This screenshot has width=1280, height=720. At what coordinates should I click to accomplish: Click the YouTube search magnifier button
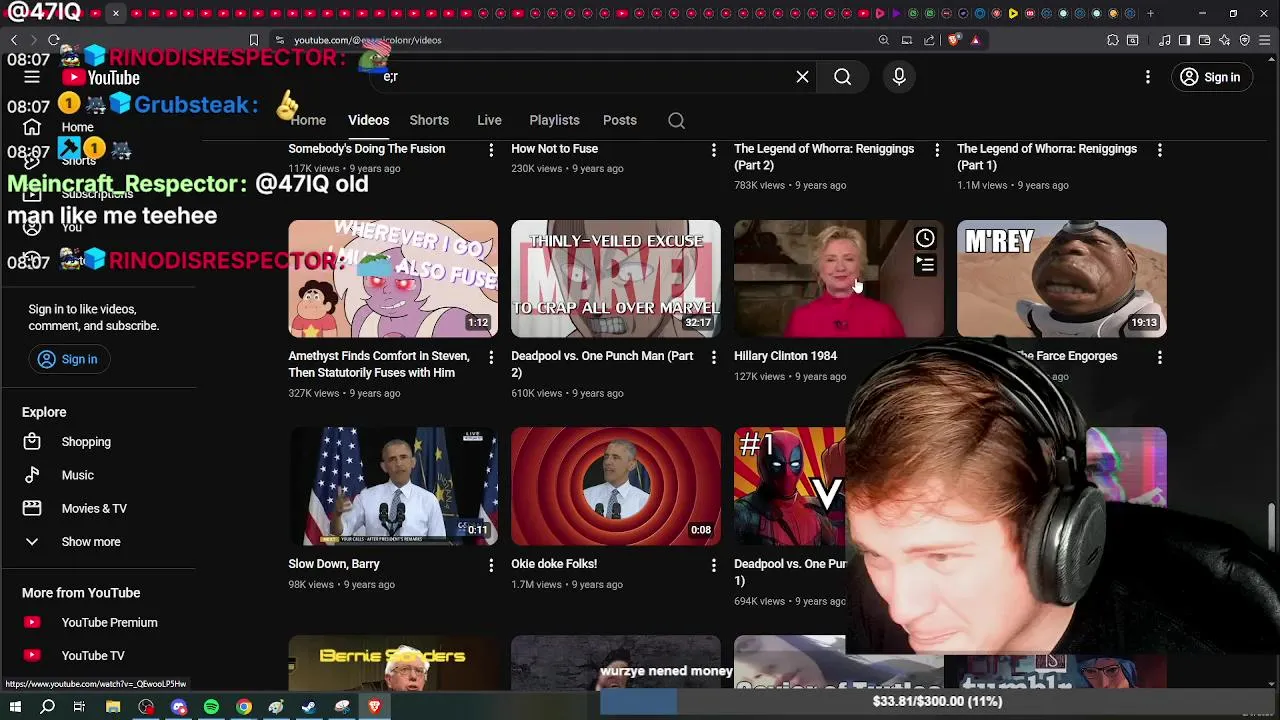843,77
